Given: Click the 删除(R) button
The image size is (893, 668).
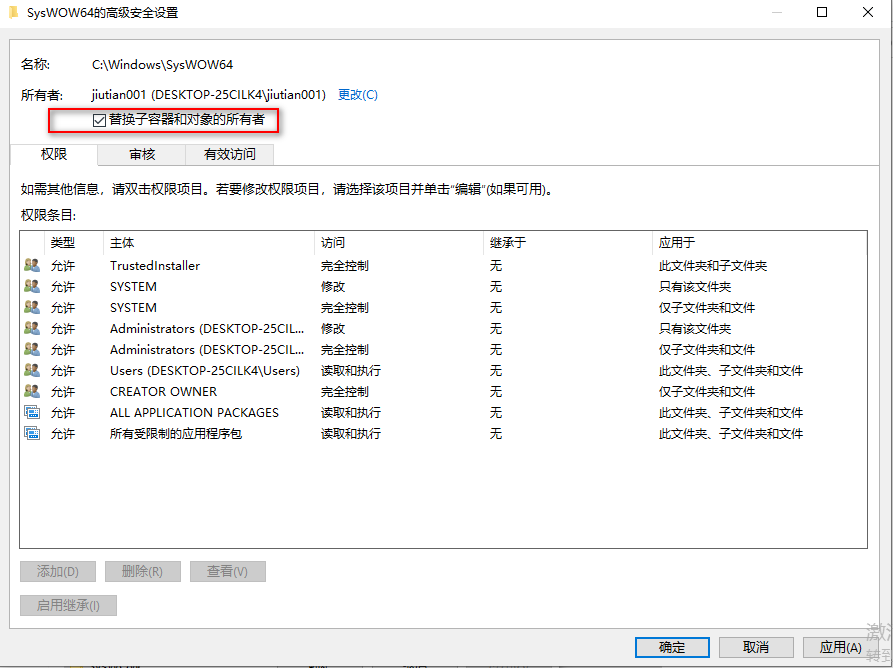Looking at the screenshot, I should coord(142,571).
